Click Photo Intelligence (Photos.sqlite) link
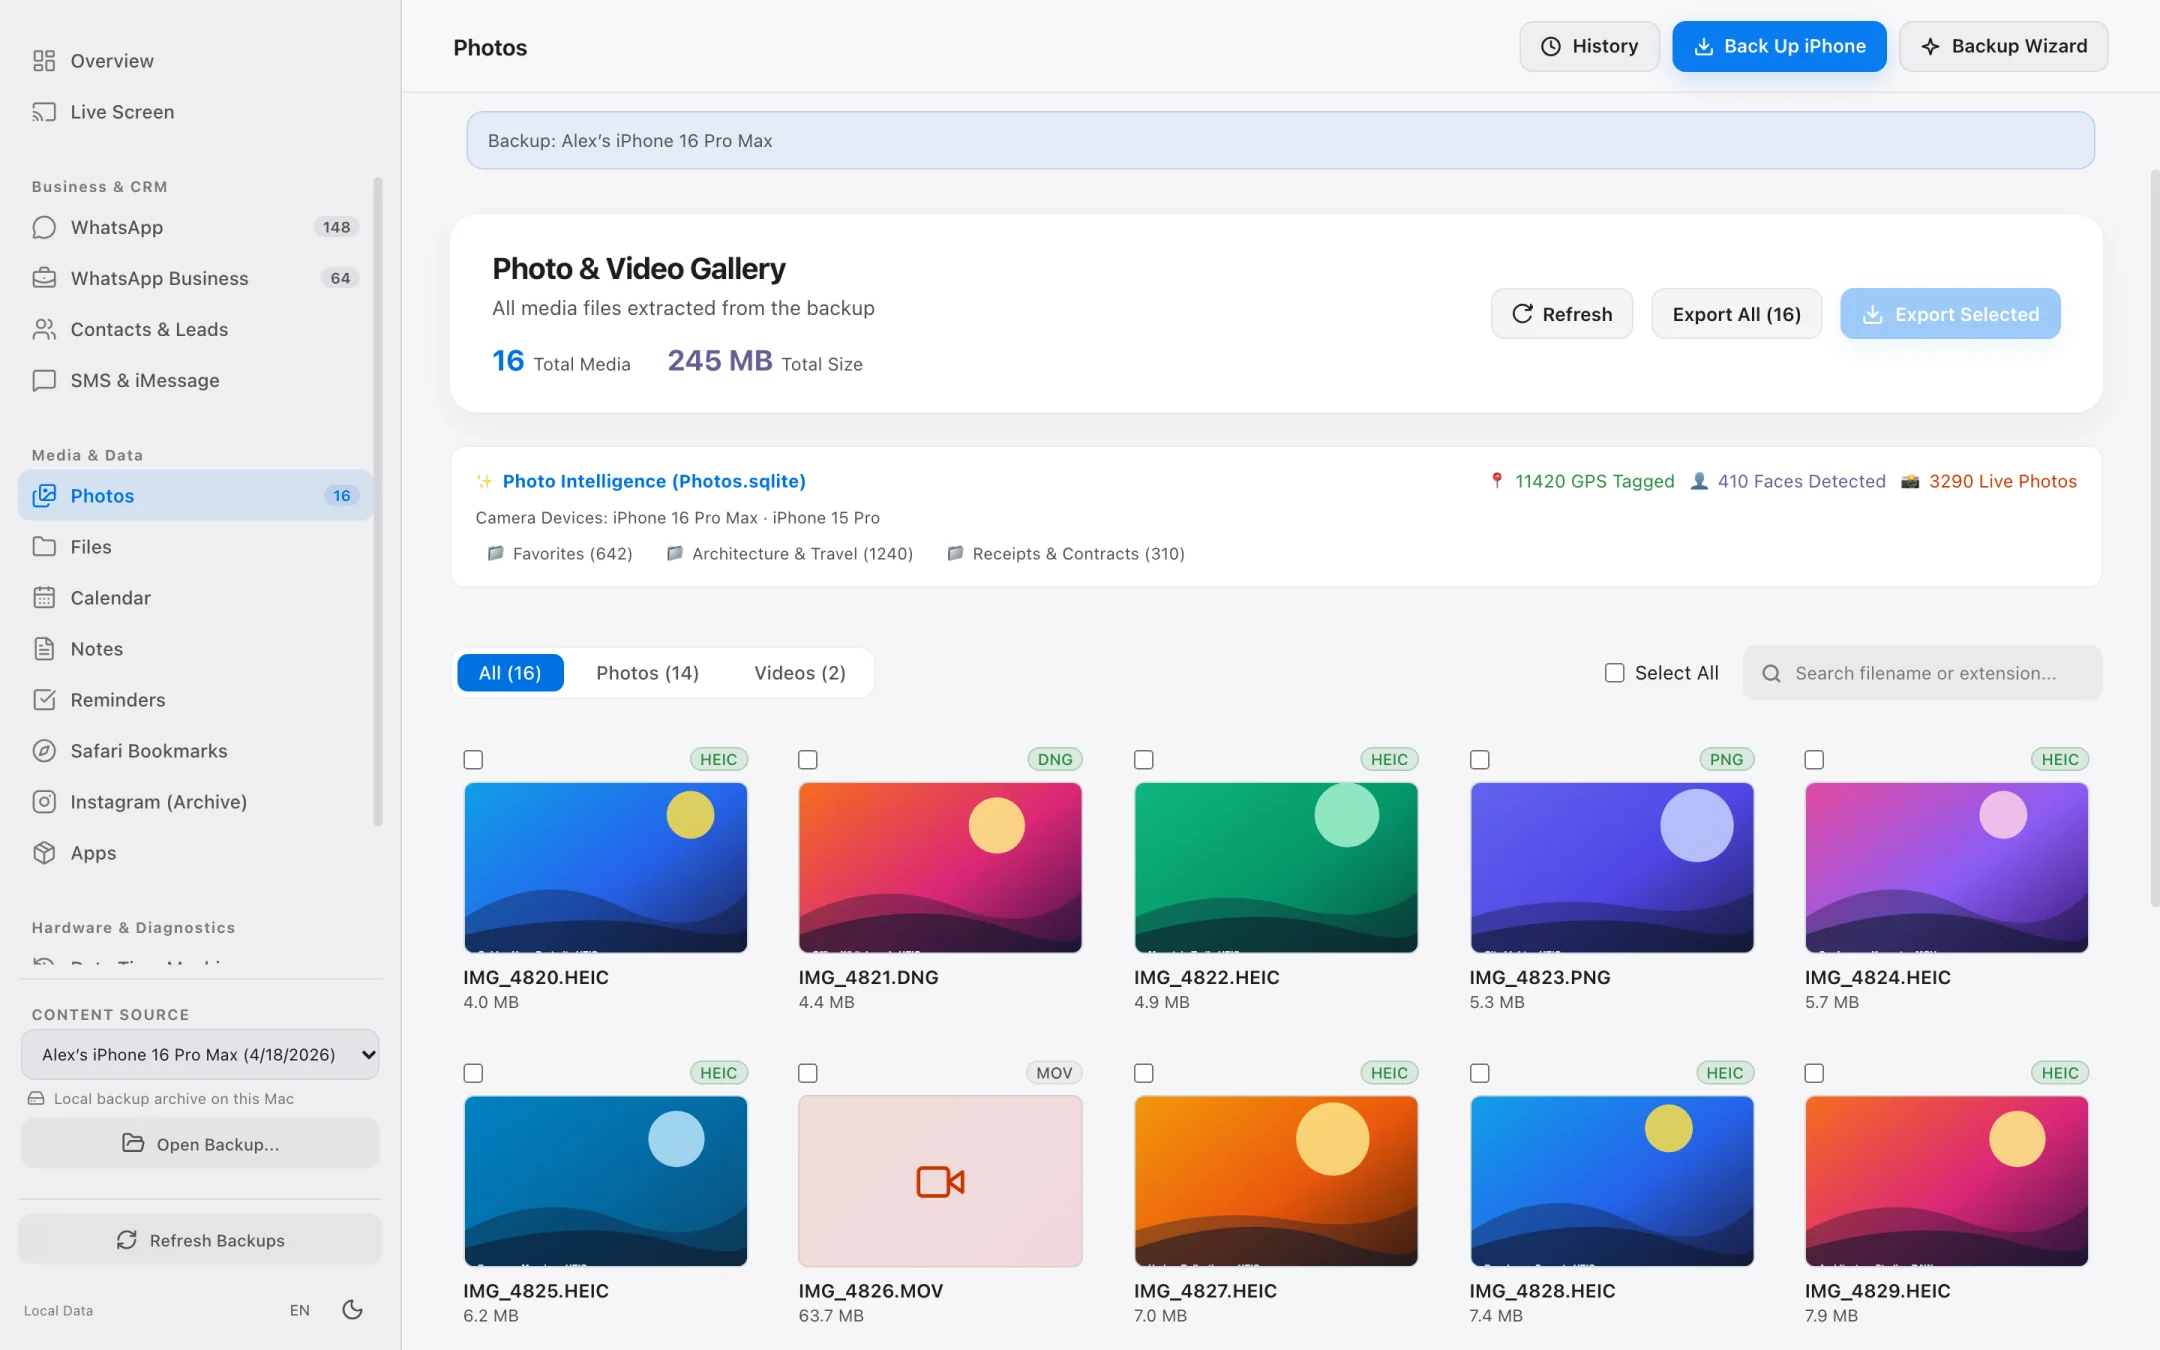 point(654,481)
